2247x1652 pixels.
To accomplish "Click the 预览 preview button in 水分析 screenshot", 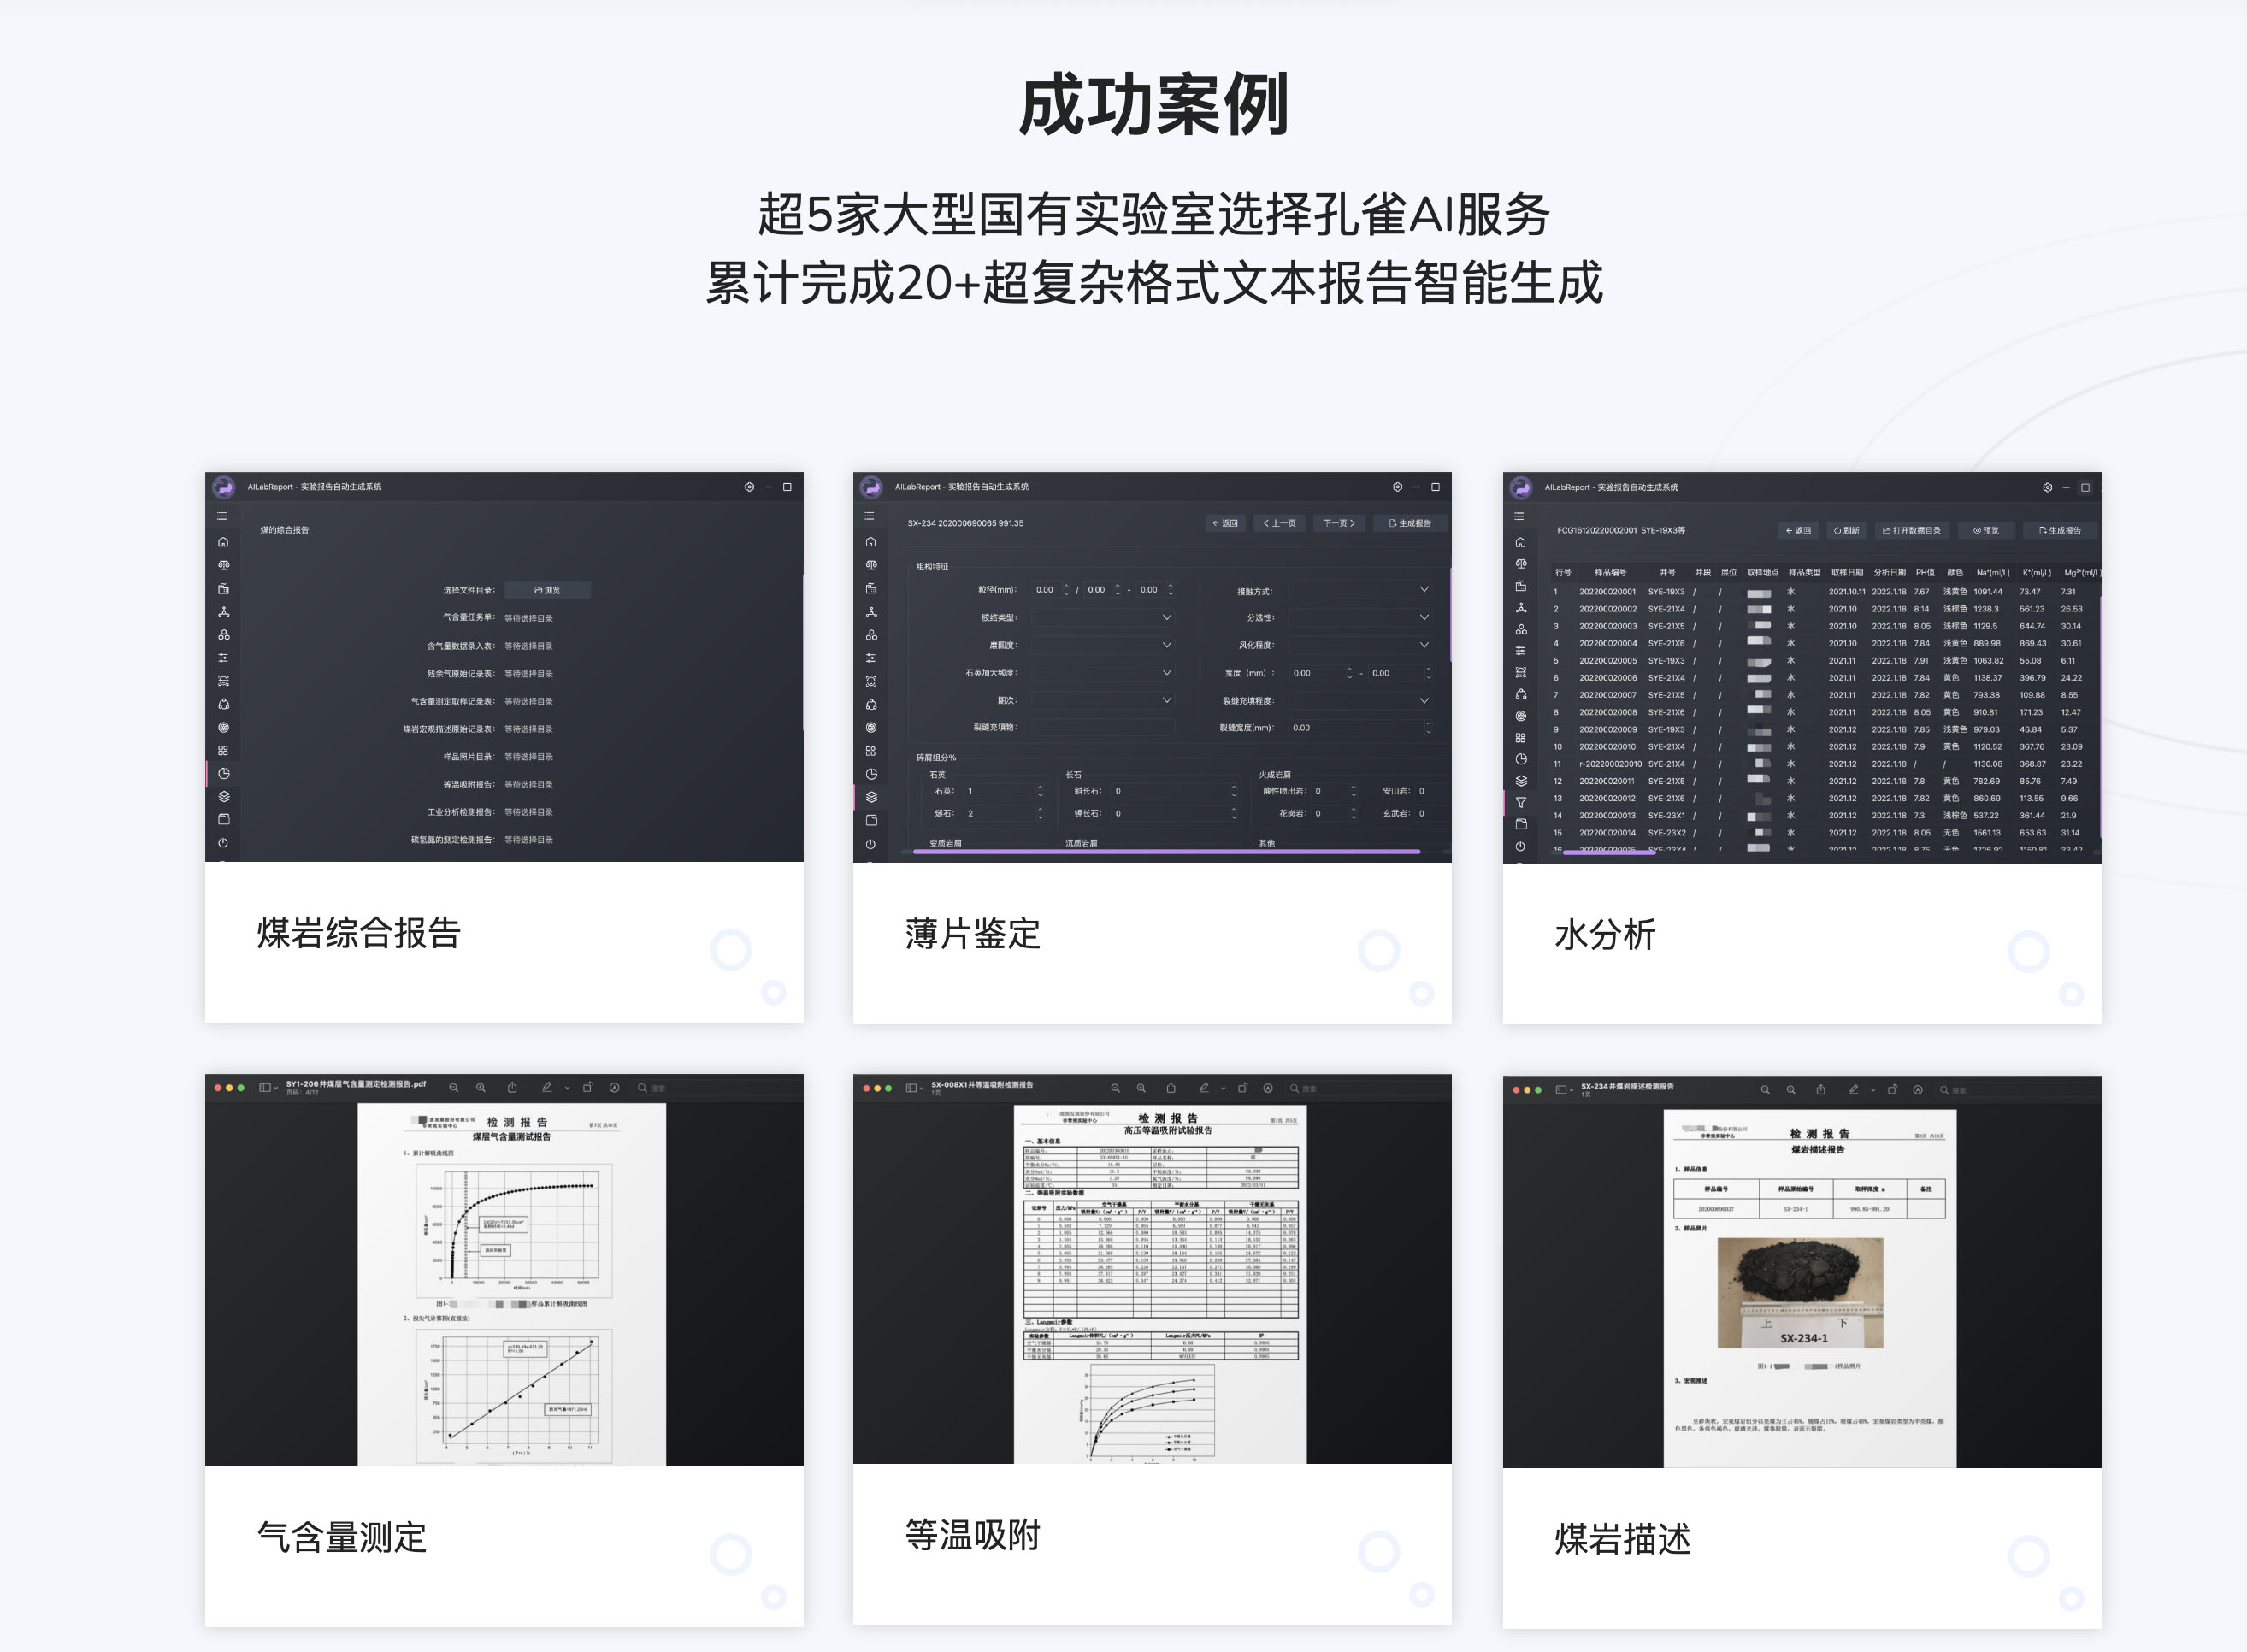I will [x=1986, y=531].
